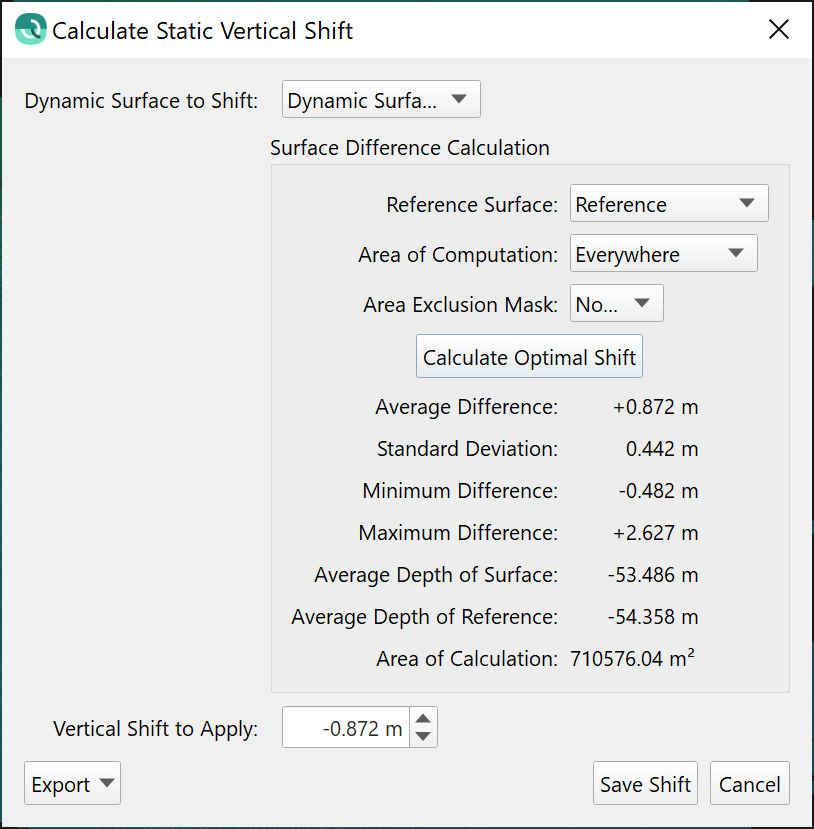Click the app icon in the title bar
Image resolution: width=814 pixels, height=829 pixels.
click(31, 29)
